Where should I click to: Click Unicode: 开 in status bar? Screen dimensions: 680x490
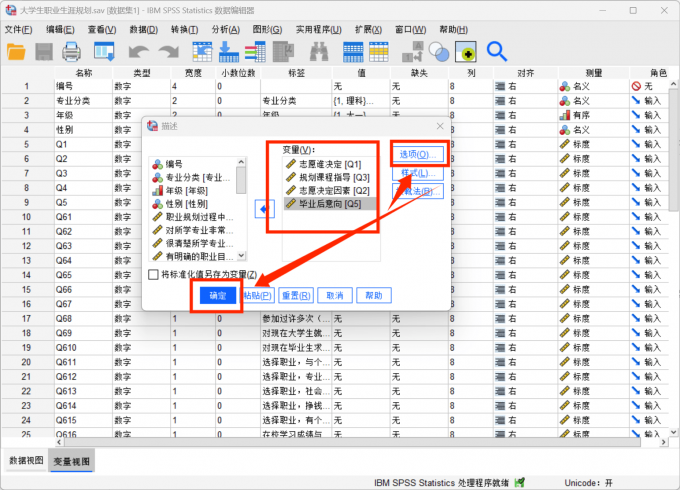[x=588, y=483]
